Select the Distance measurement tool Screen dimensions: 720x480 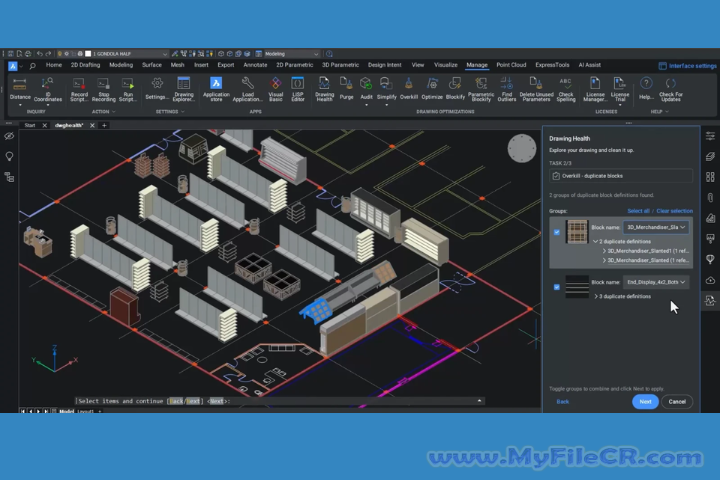click(x=20, y=89)
